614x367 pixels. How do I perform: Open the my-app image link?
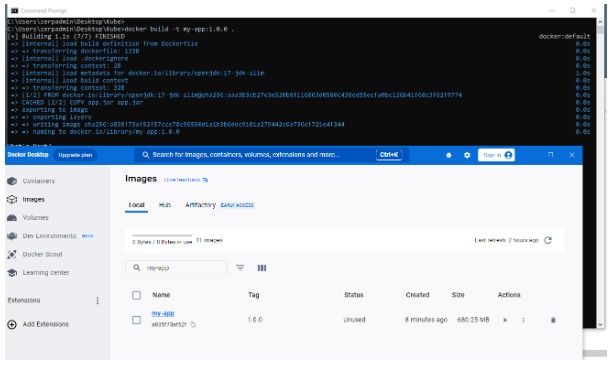pyautogui.click(x=163, y=313)
